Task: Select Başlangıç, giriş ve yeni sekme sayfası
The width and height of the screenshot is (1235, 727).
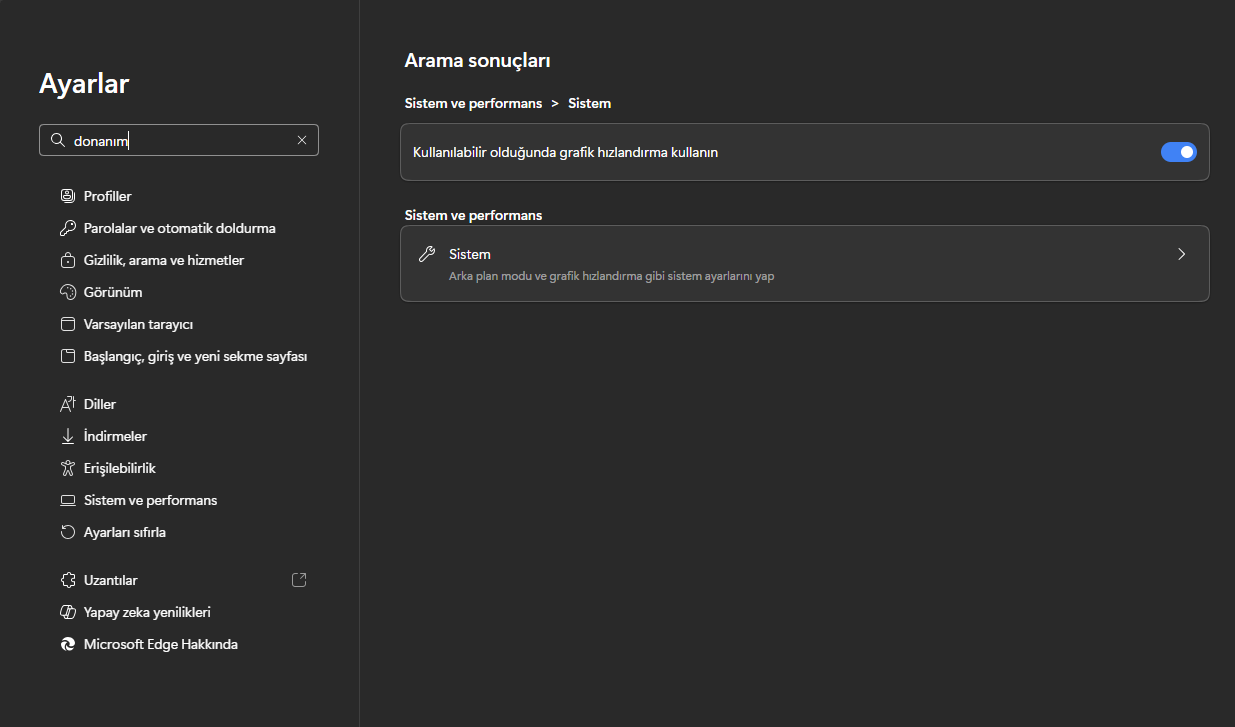Action: (195, 356)
